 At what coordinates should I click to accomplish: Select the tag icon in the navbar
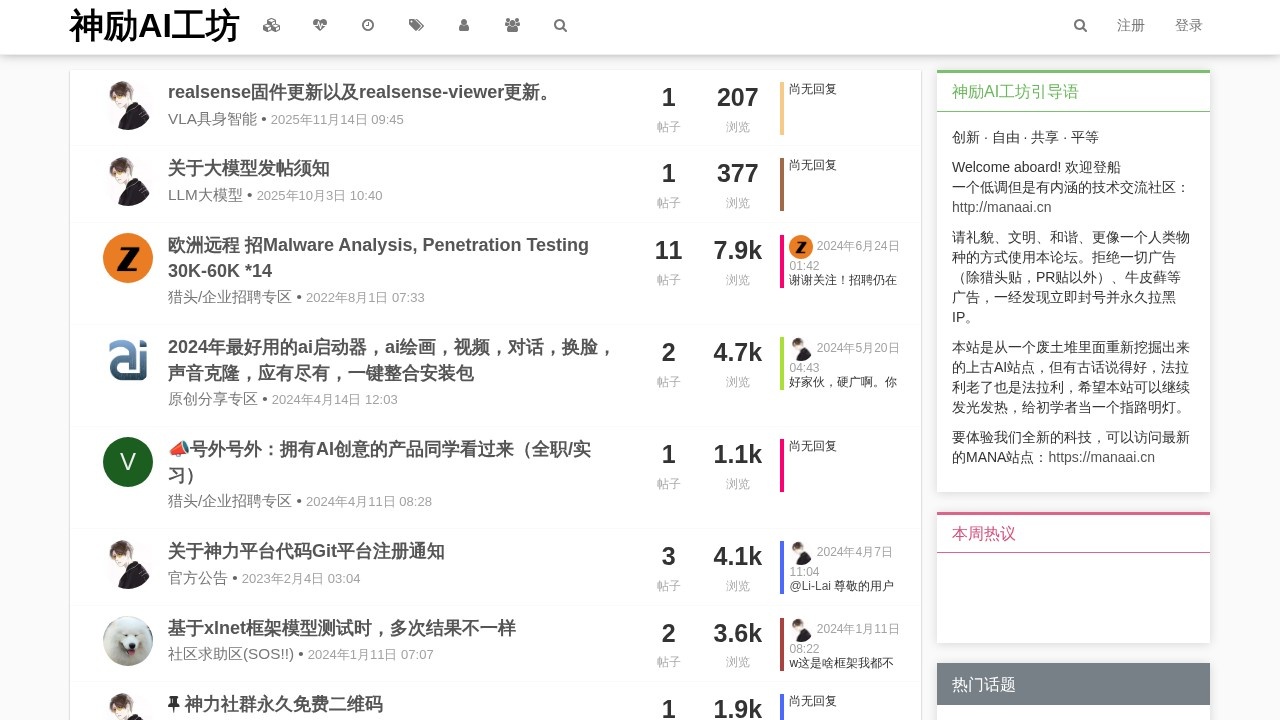(x=415, y=25)
